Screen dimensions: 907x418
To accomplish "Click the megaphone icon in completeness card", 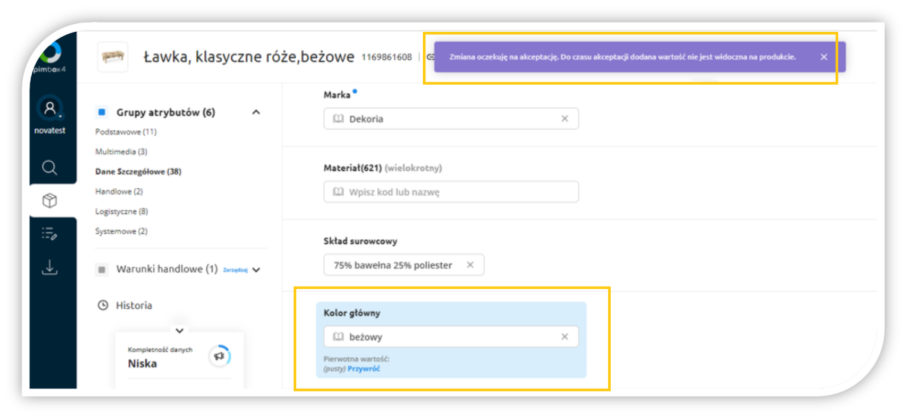I will point(219,356).
